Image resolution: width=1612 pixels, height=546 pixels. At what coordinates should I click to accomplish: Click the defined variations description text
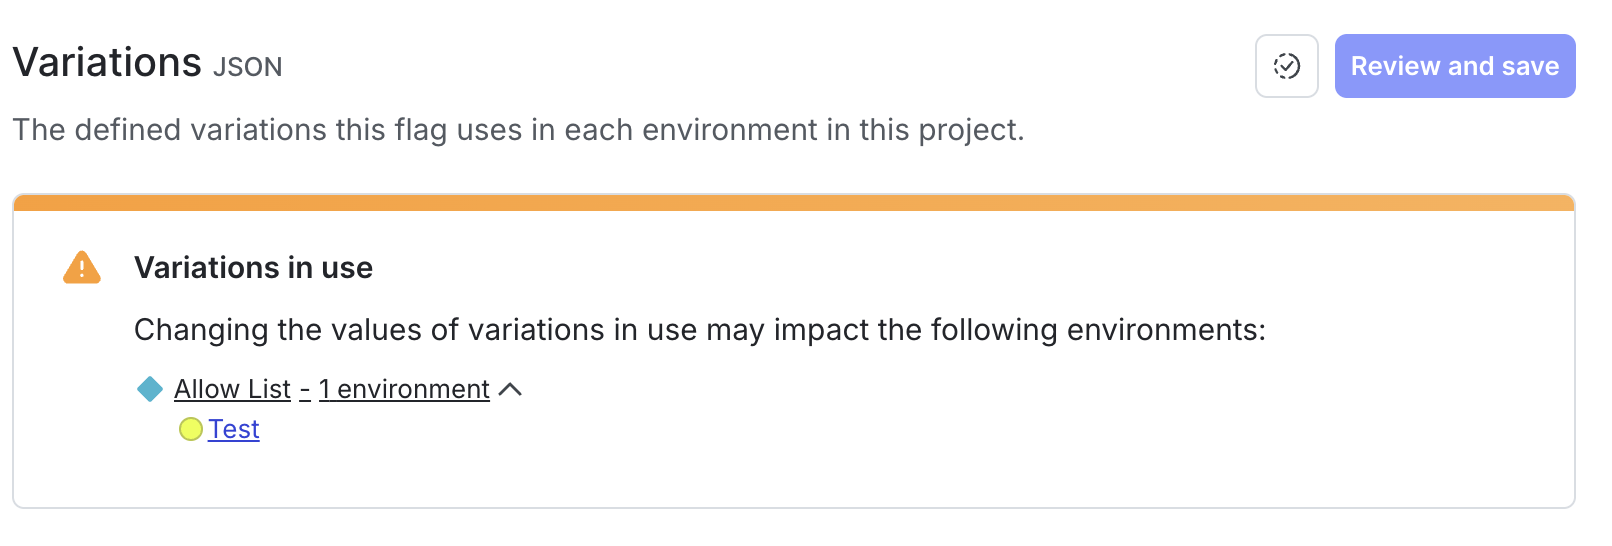click(518, 130)
